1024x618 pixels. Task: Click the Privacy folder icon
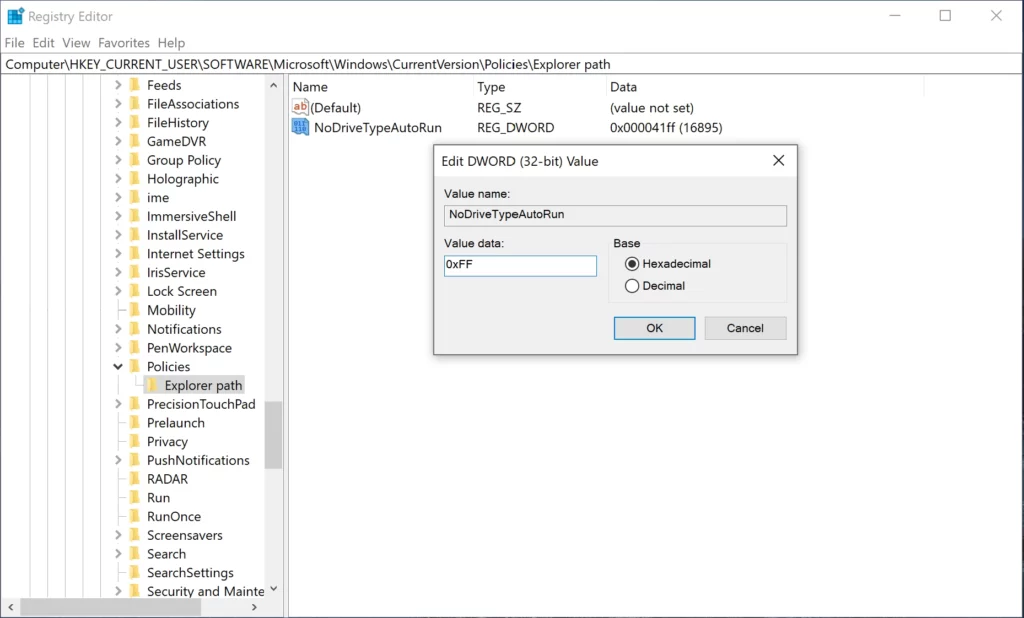[x=137, y=441]
